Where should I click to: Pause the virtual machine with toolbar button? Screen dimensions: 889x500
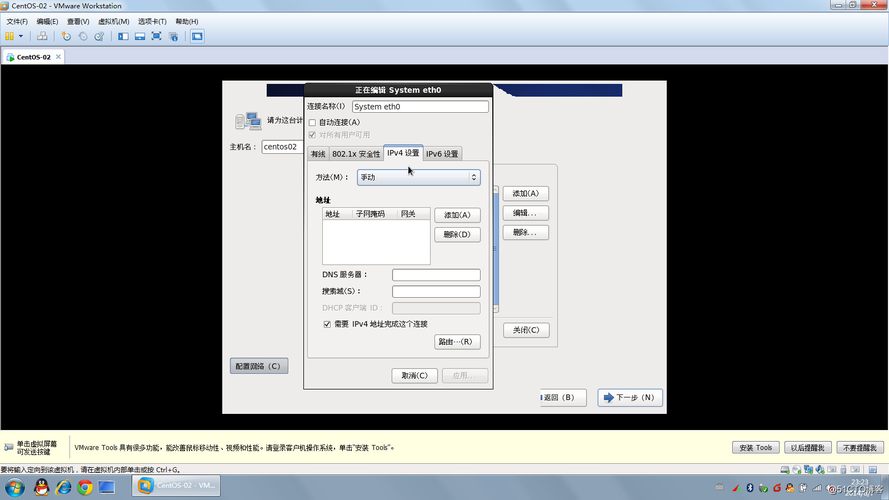click(x=9, y=36)
